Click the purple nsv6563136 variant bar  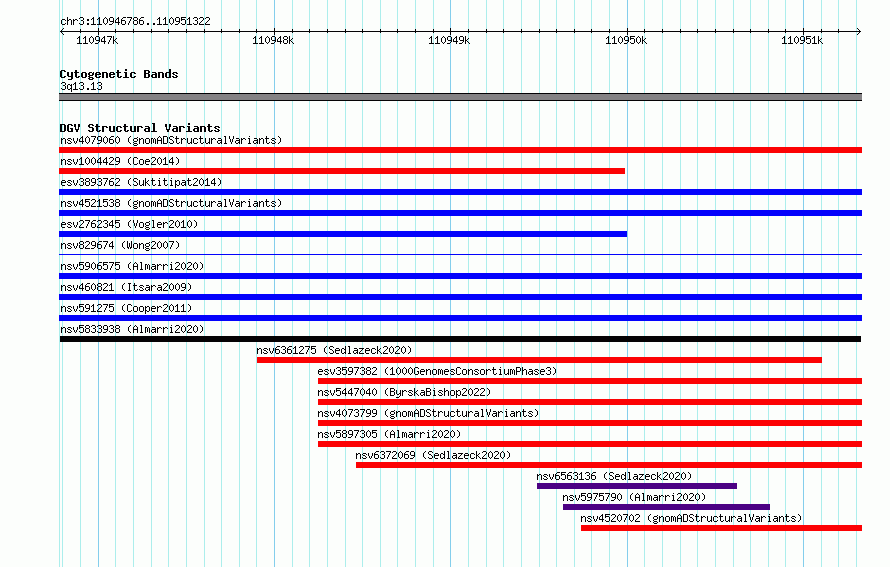click(x=637, y=486)
